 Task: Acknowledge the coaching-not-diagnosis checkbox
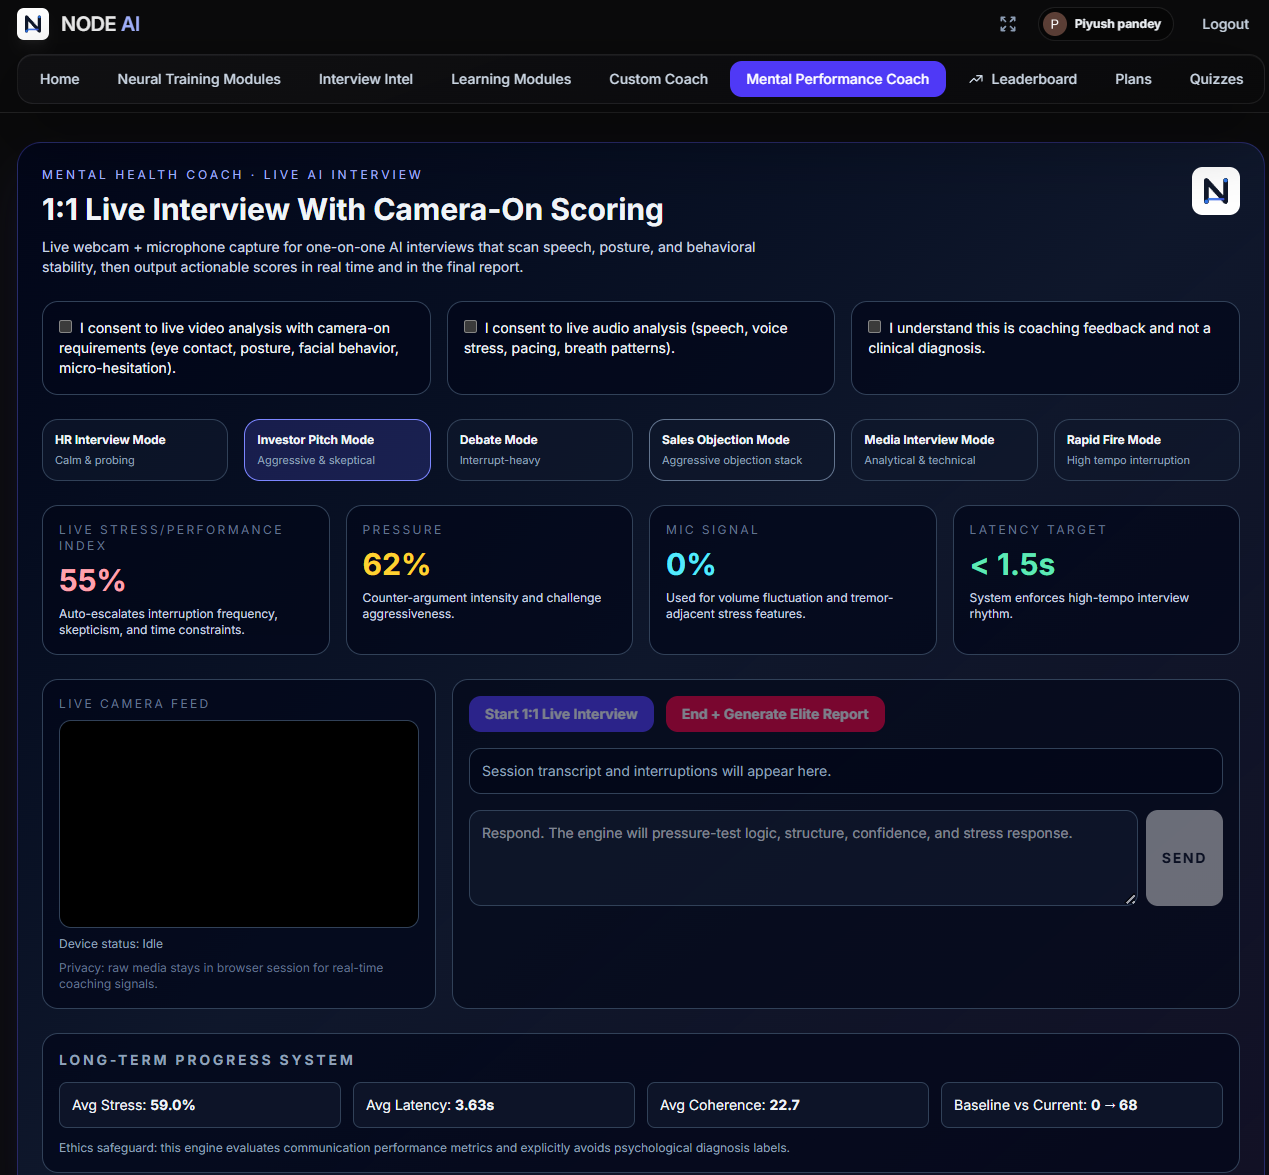[x=874, y=325]
